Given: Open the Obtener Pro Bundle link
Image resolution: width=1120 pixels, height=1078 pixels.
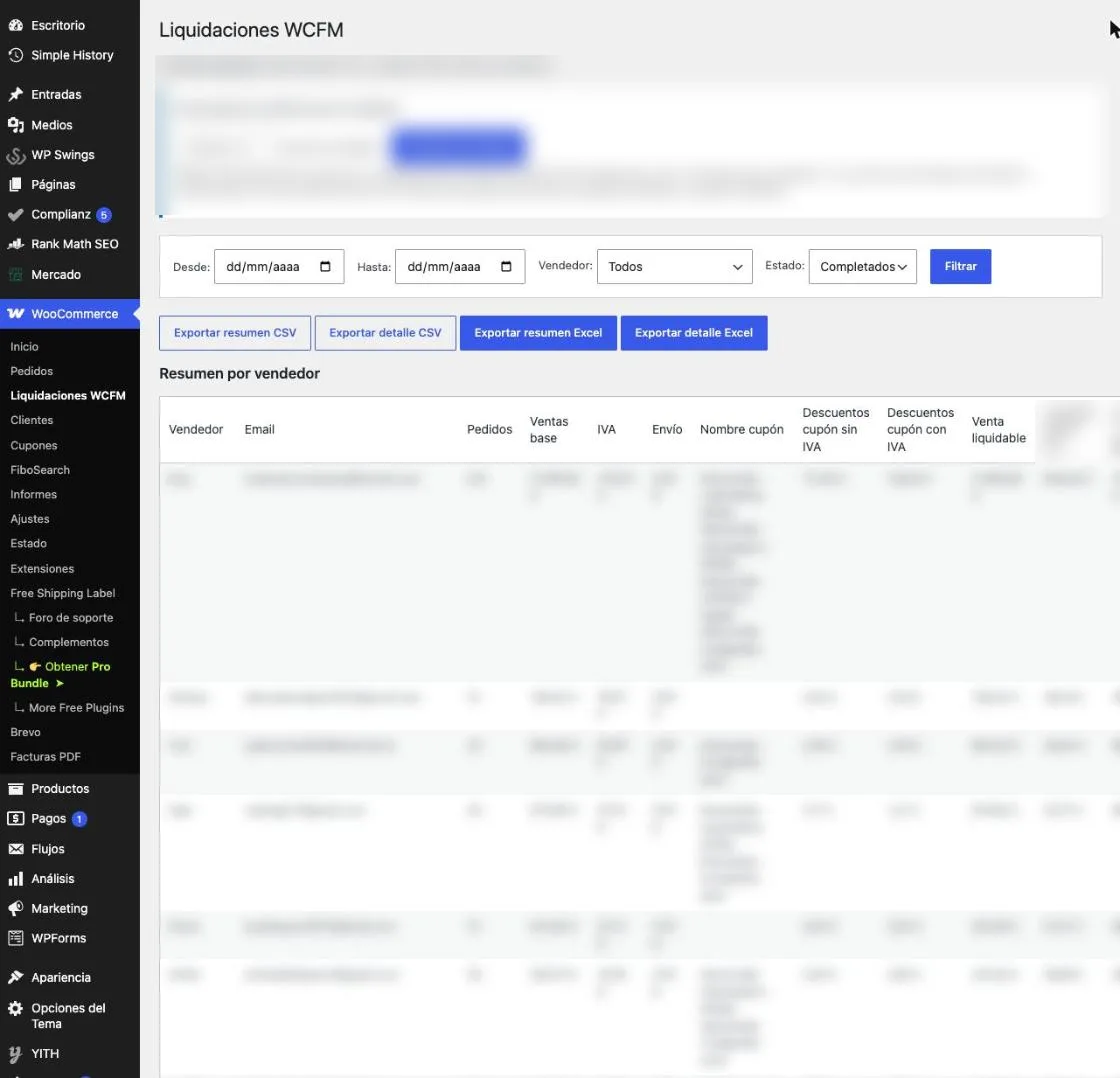Looking at the screenshot, I should tap(61, 675).
